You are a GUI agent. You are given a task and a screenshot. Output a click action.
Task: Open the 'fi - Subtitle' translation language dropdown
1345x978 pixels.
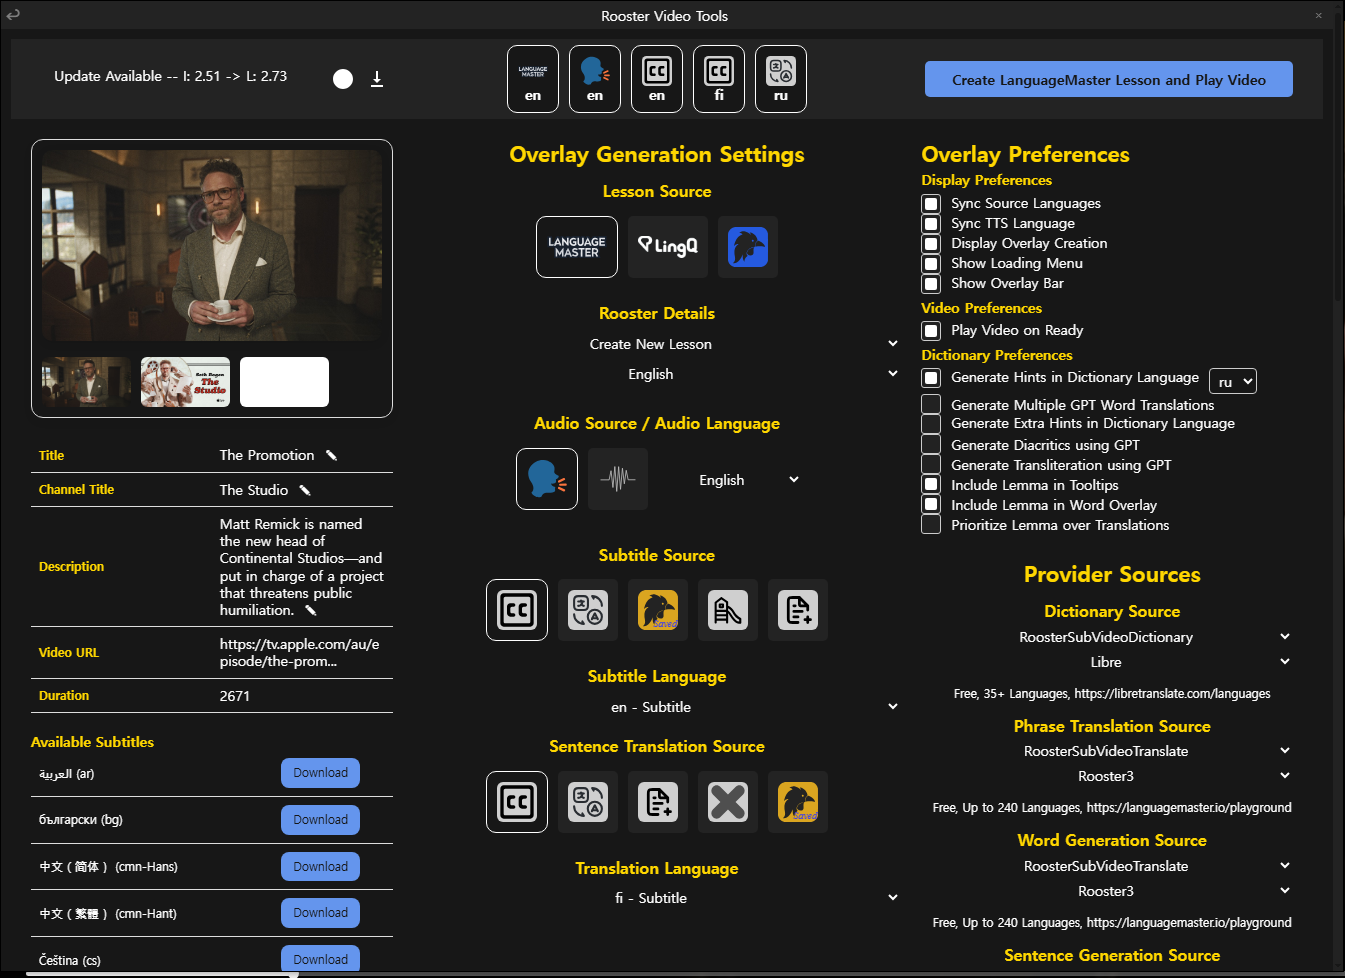pos(657,898)
